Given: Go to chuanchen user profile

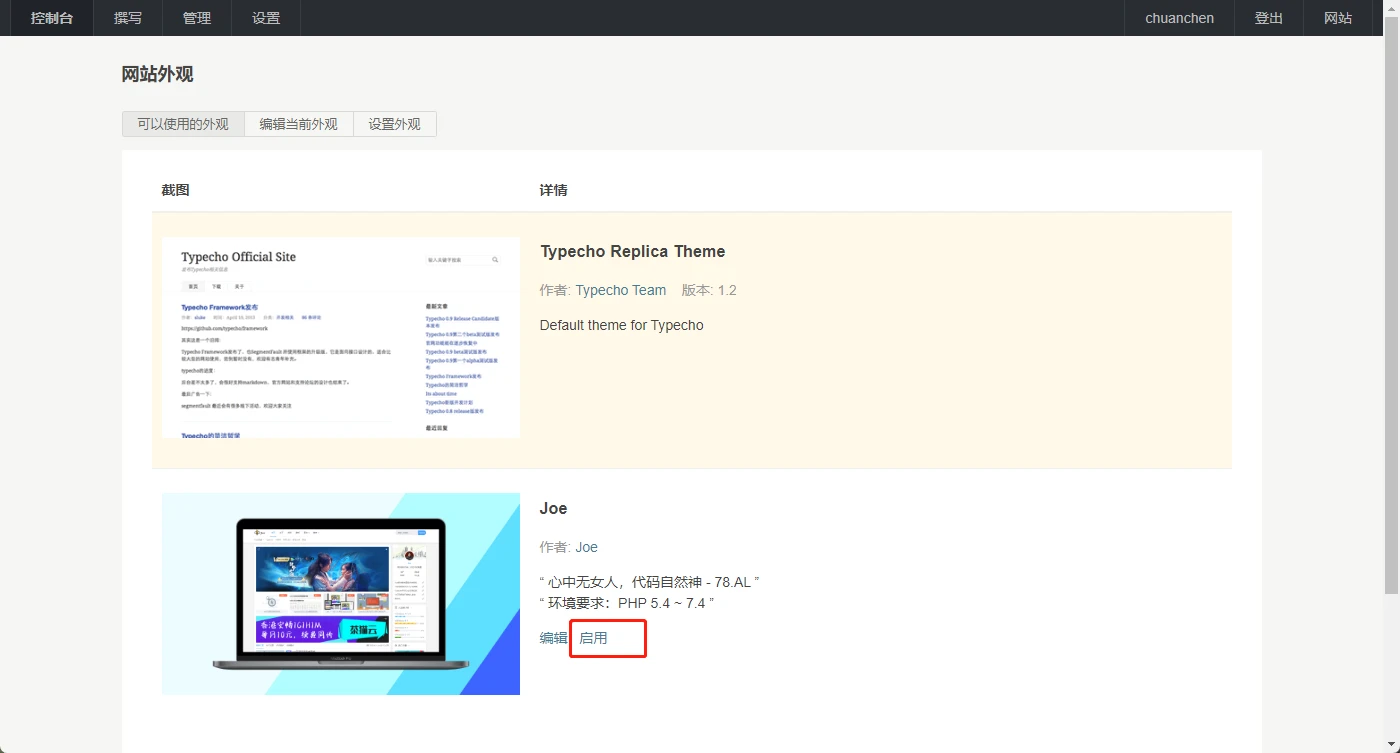Looking at the screenshot, I should [x=1179, y=18].
